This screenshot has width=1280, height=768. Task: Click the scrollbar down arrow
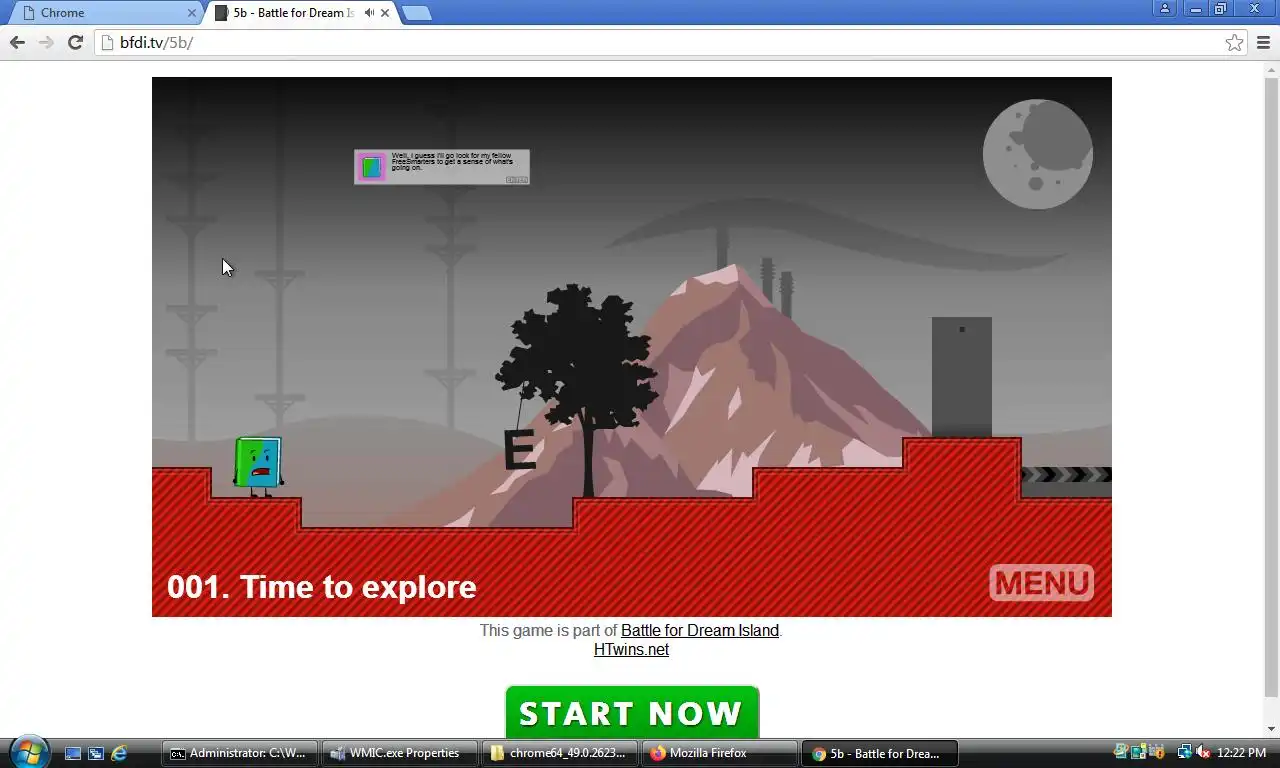click(1271, 729)
